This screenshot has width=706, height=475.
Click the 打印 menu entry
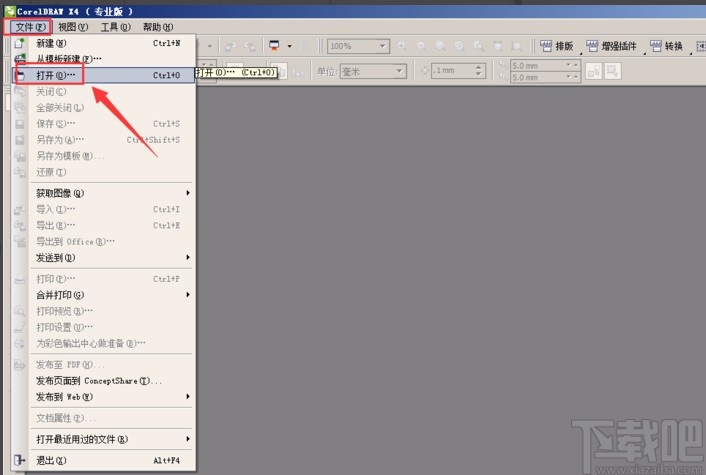tap(104, 279)
